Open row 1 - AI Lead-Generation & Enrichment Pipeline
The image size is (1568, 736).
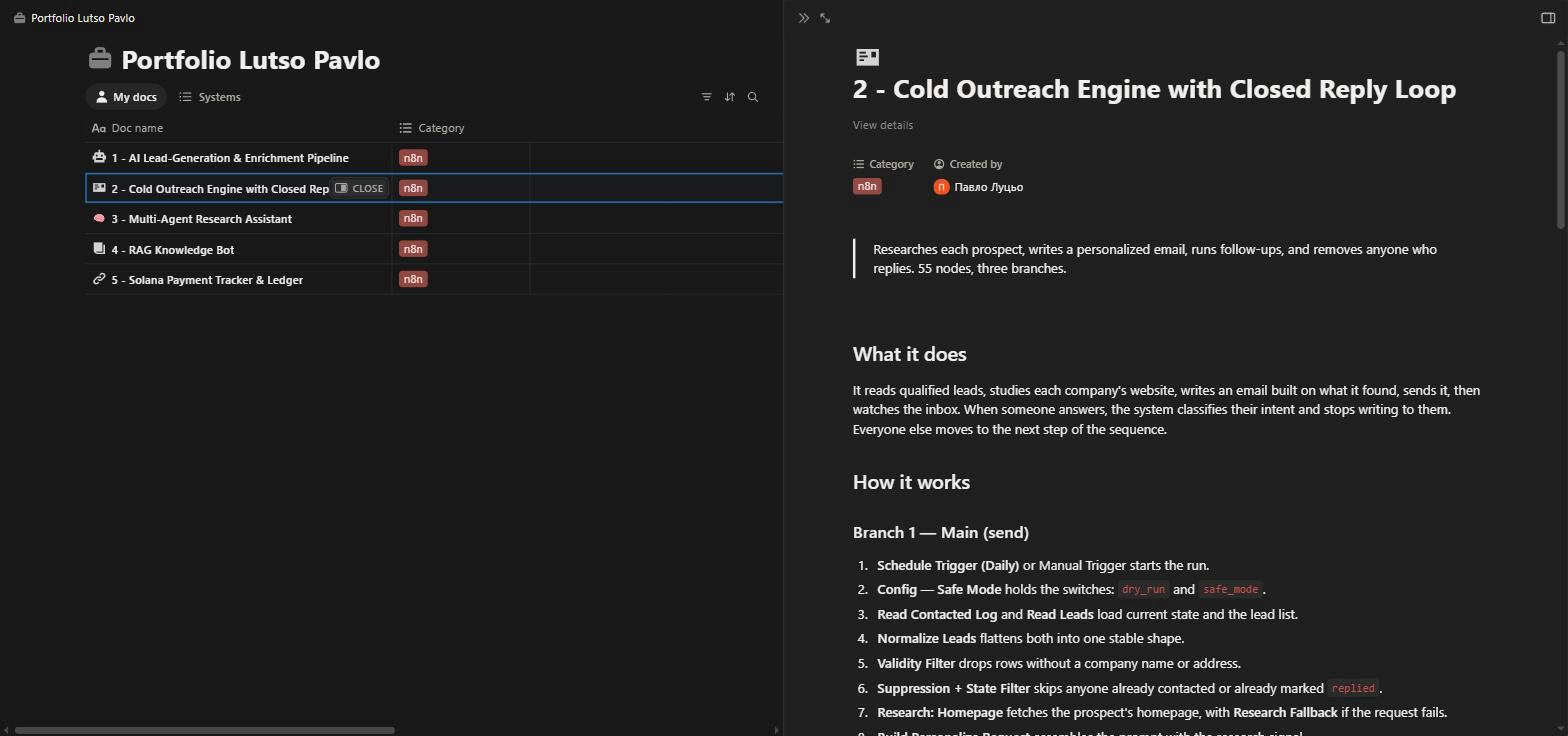230,158
